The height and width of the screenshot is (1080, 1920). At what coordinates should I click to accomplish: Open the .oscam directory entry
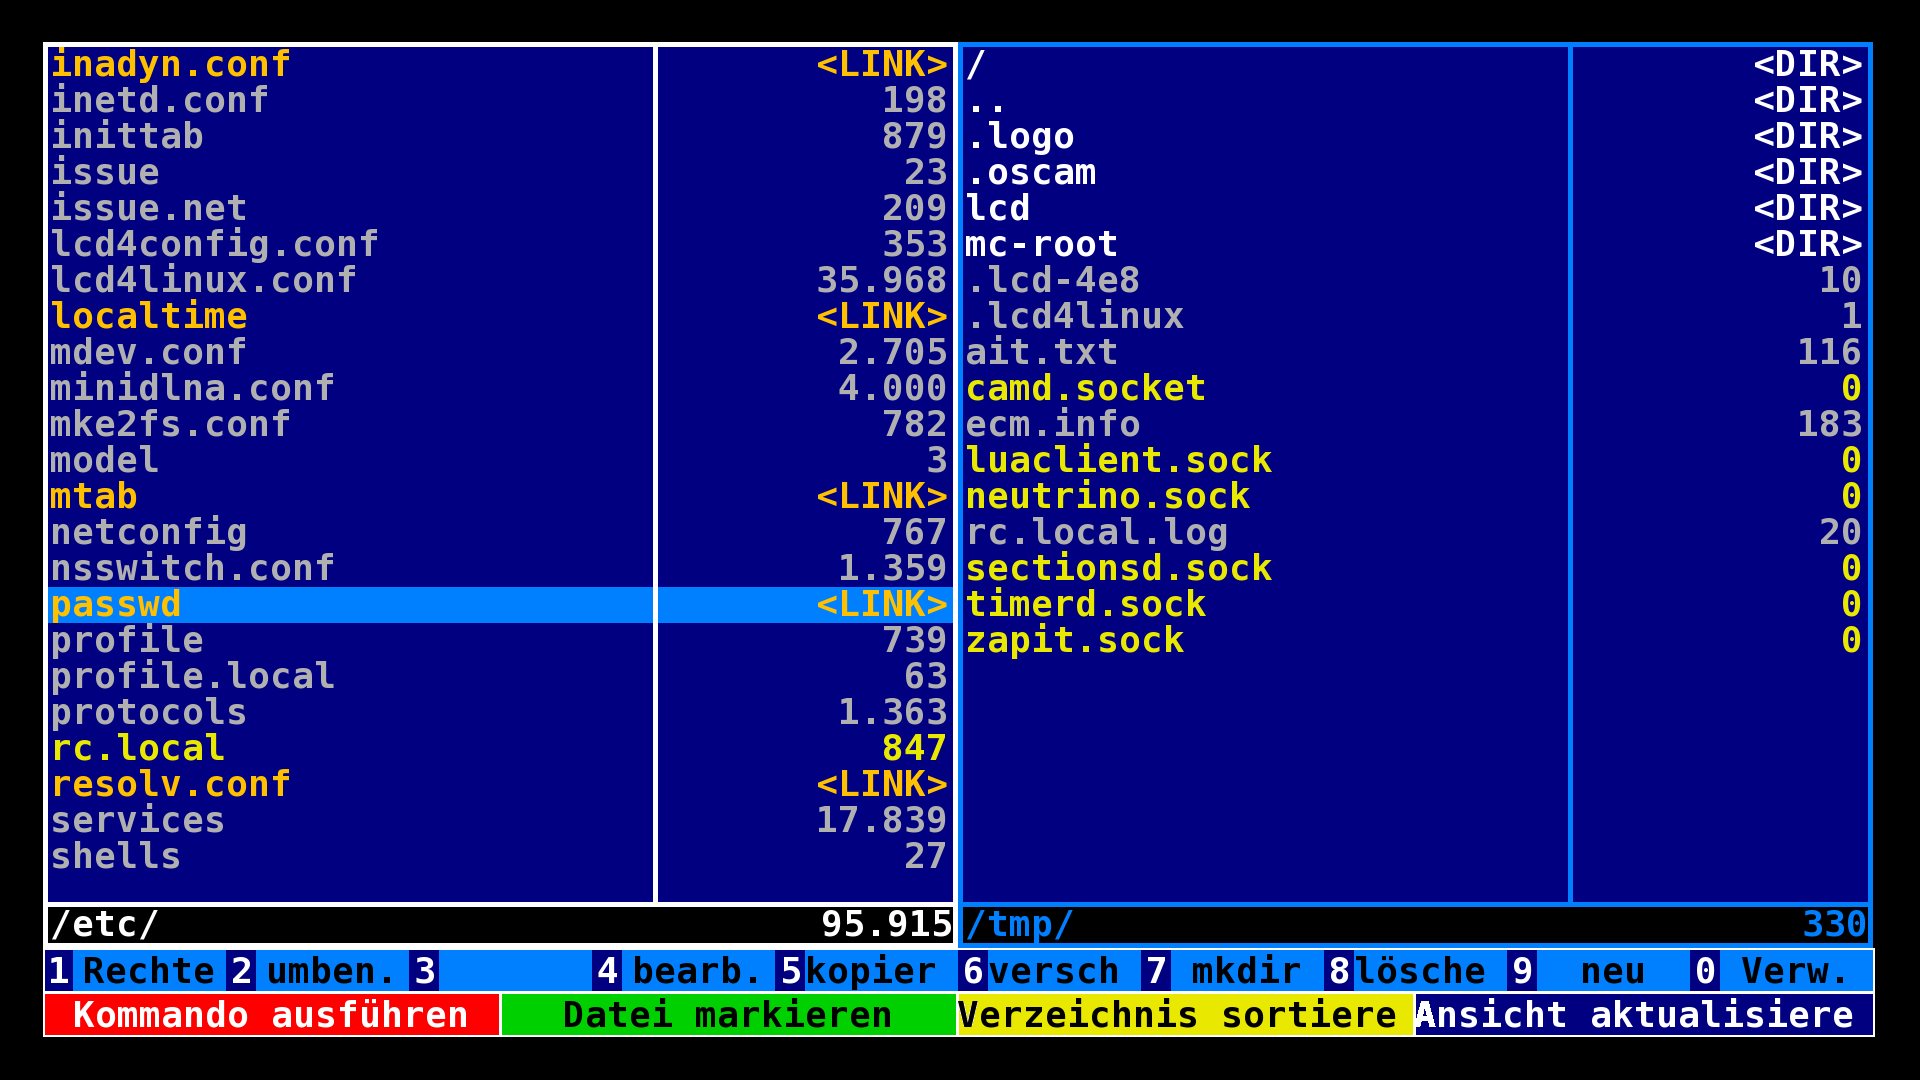pos(1030,173)
